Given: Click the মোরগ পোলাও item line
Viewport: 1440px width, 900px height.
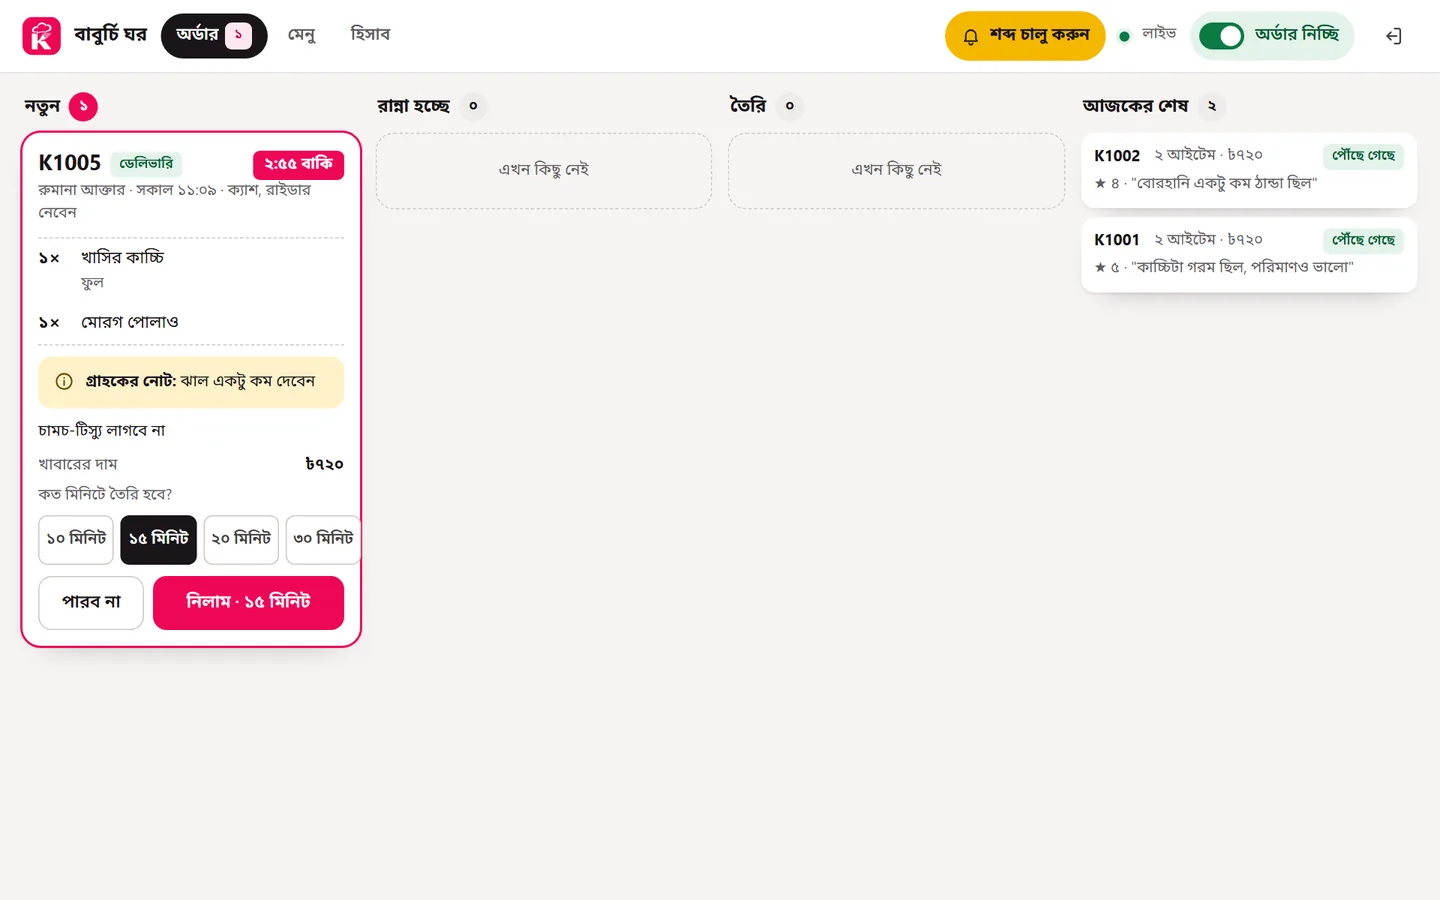Looking at the screenshot, I should [x=191, y=322].
